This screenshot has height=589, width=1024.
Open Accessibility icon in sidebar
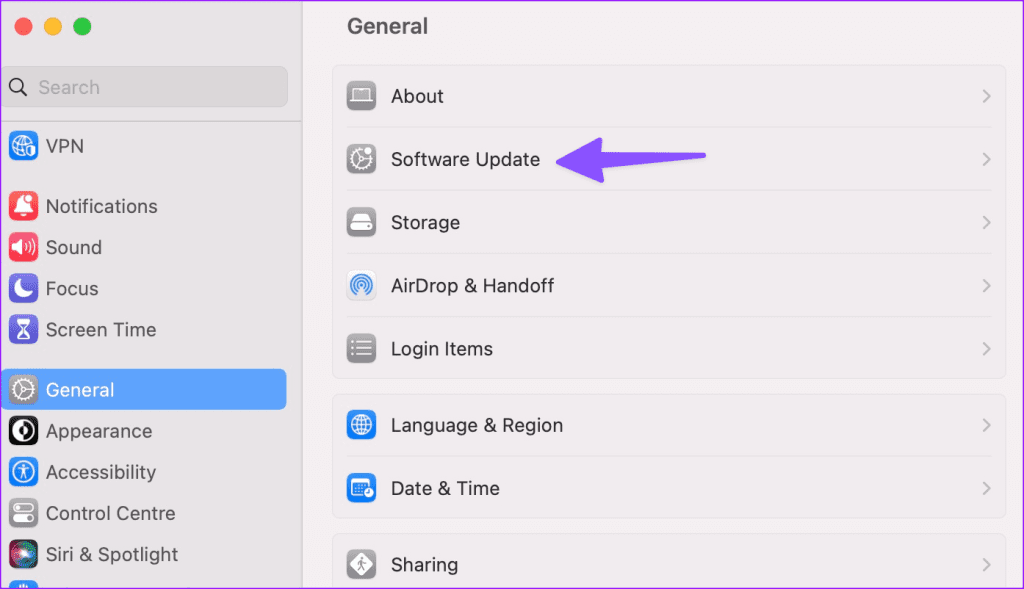[24, 472]
